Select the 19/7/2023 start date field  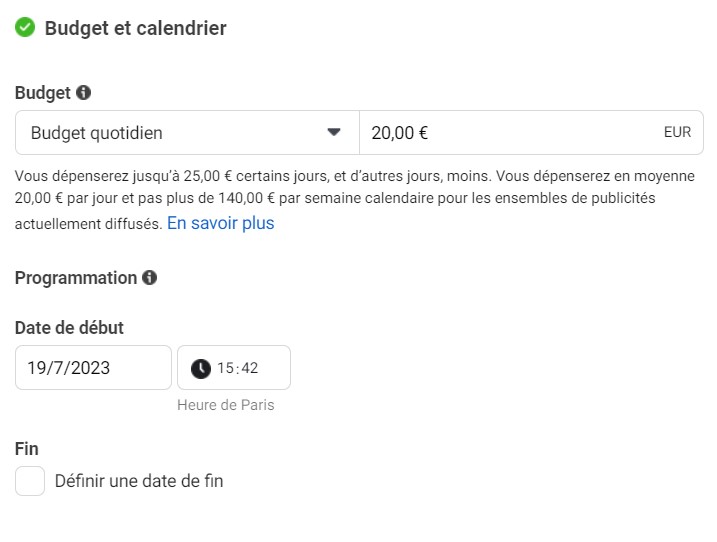(x=93, y=368)
